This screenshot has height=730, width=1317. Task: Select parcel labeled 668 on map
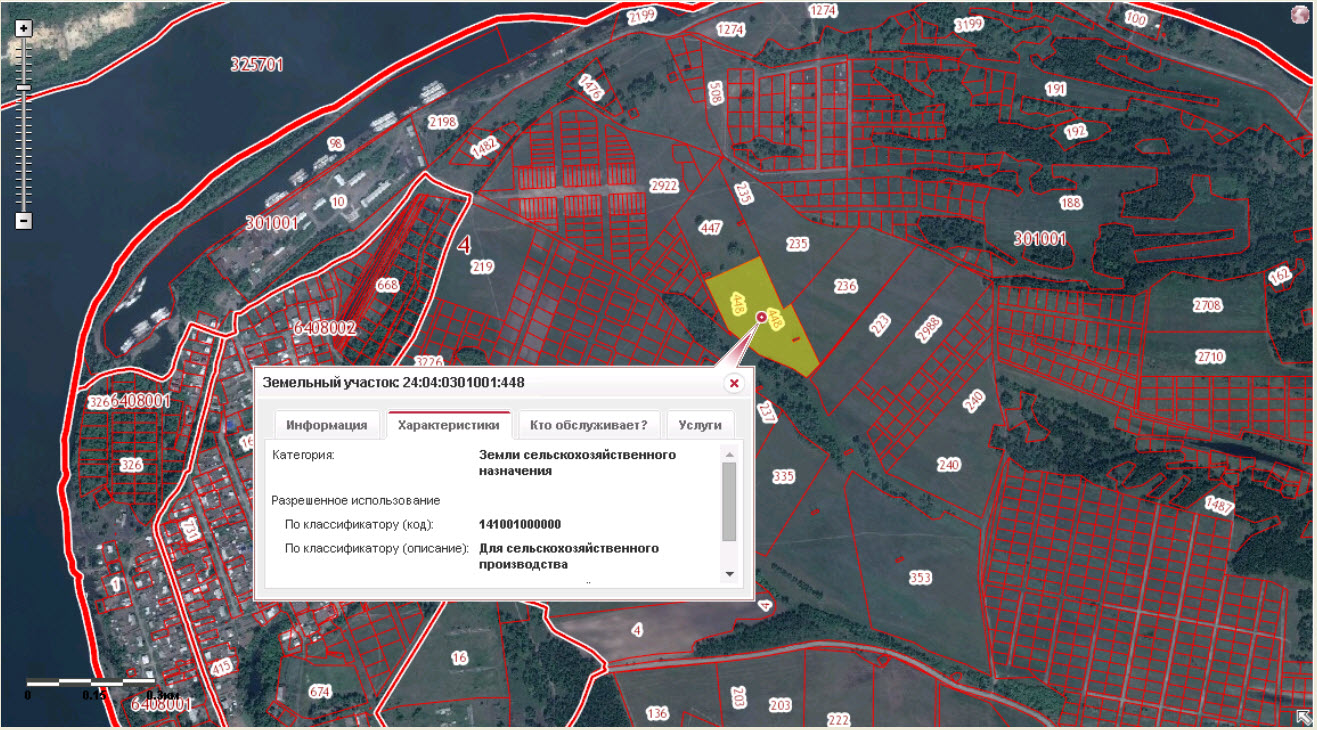pos(387,285)
